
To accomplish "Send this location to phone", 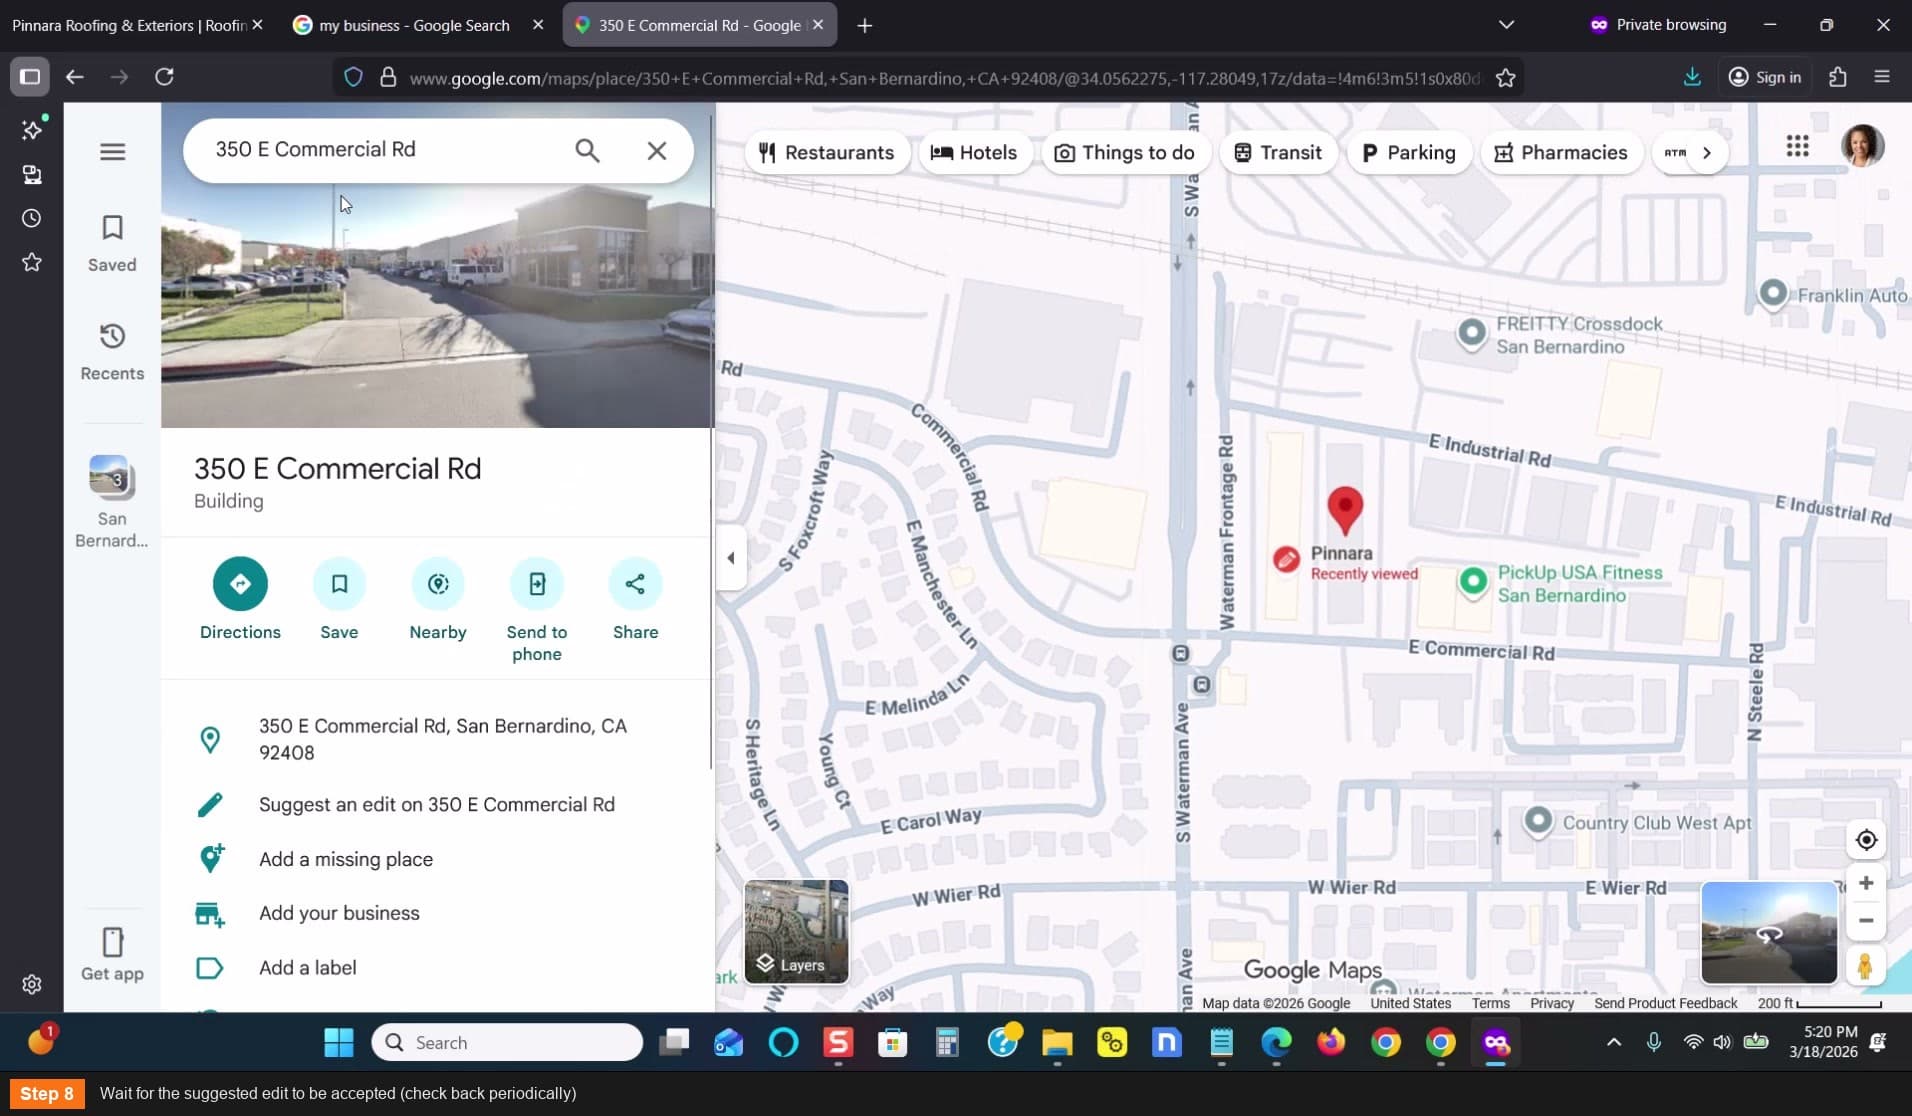I will (537, 584).
